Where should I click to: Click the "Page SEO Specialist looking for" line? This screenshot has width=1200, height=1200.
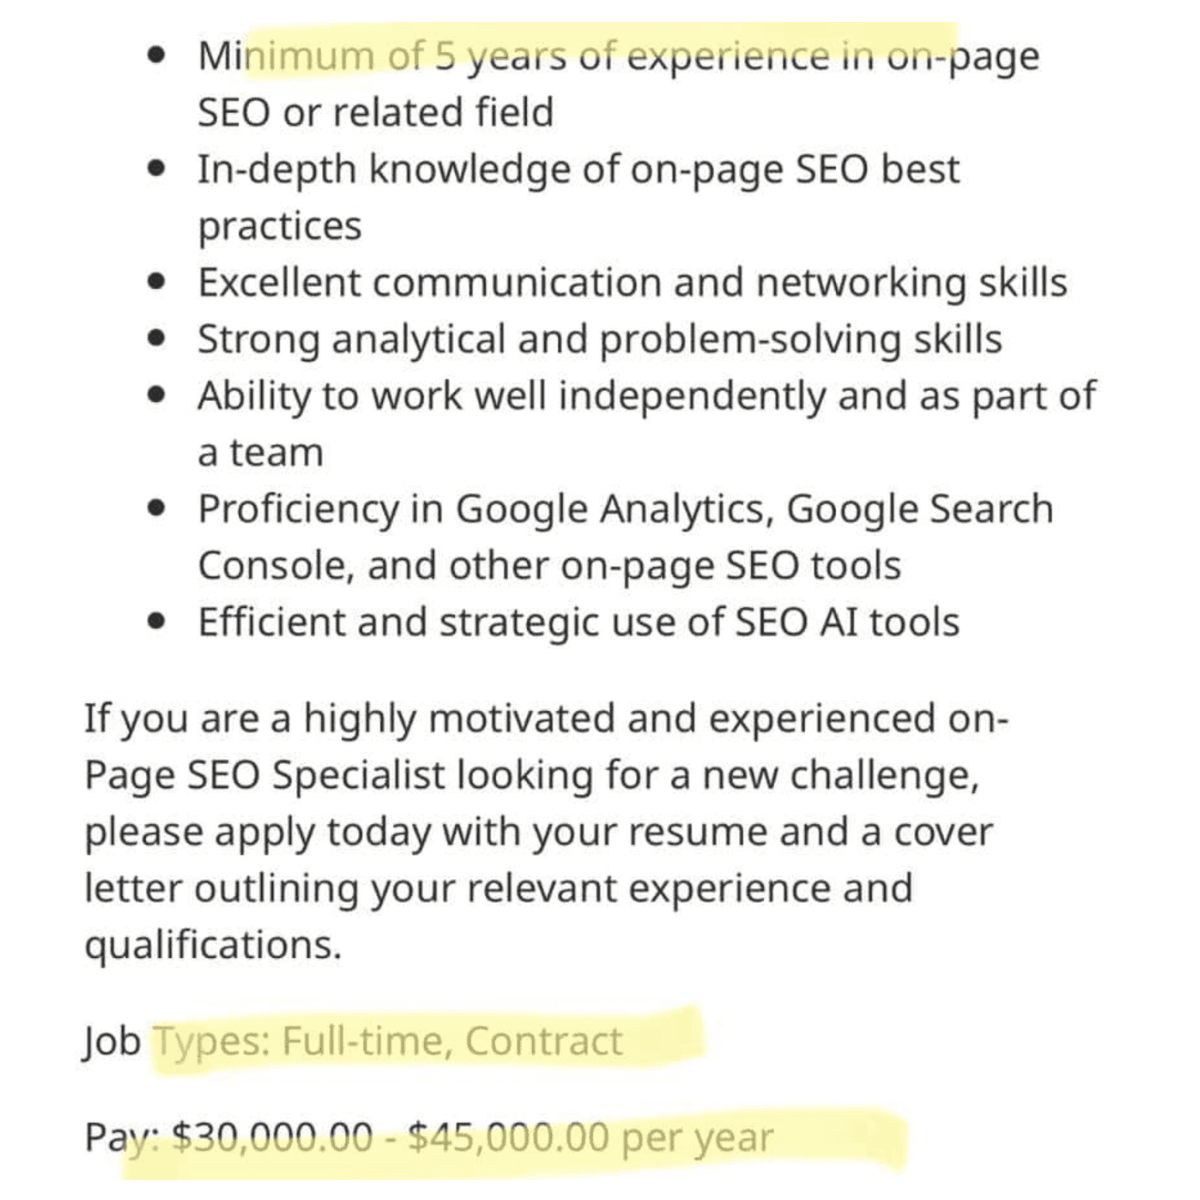[531, 775]
